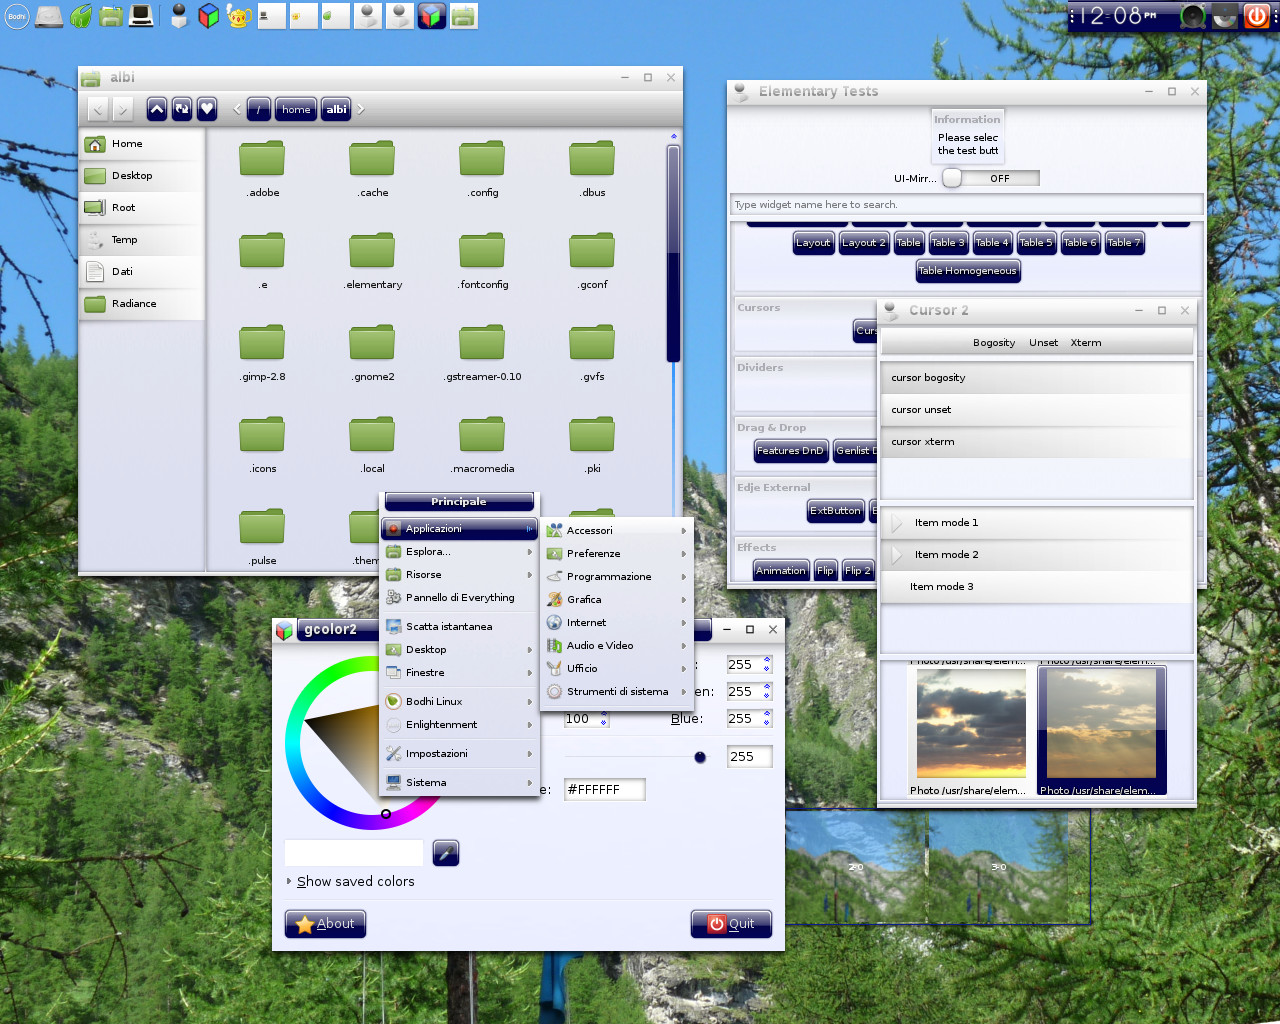Click the breadcrumb left scroll arrow
This screenshot has height=1024, width=1280.
click(237, 109)
